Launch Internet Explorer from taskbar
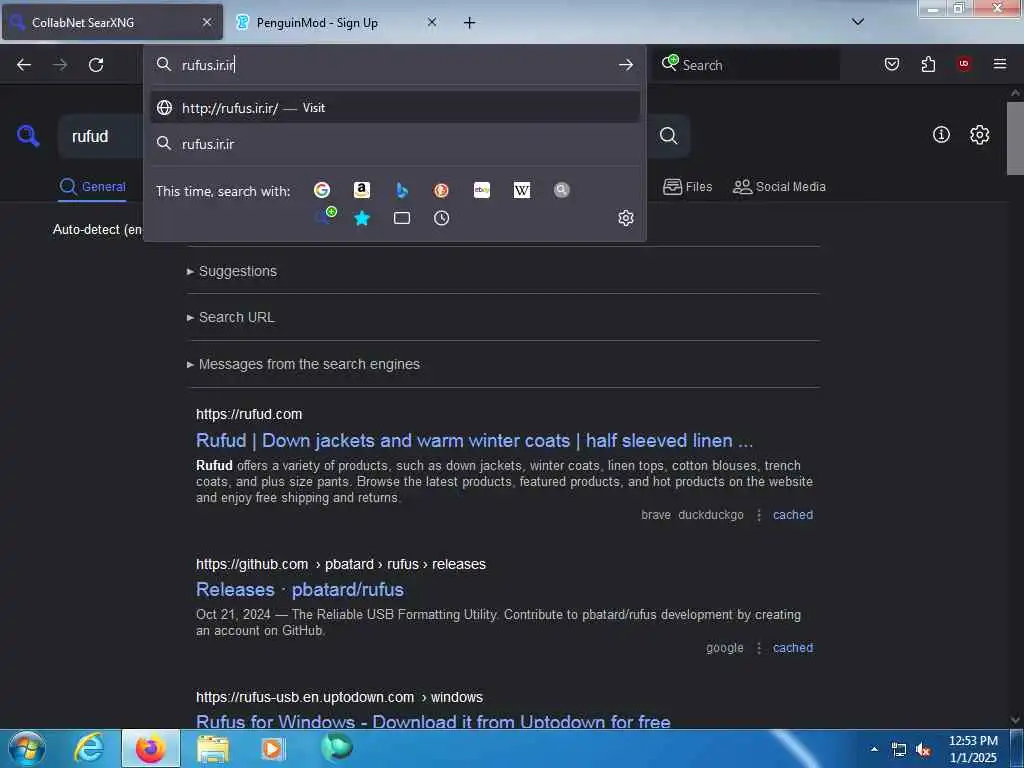The height and width of the screenshot is (768, 1024). click(88, 748)
